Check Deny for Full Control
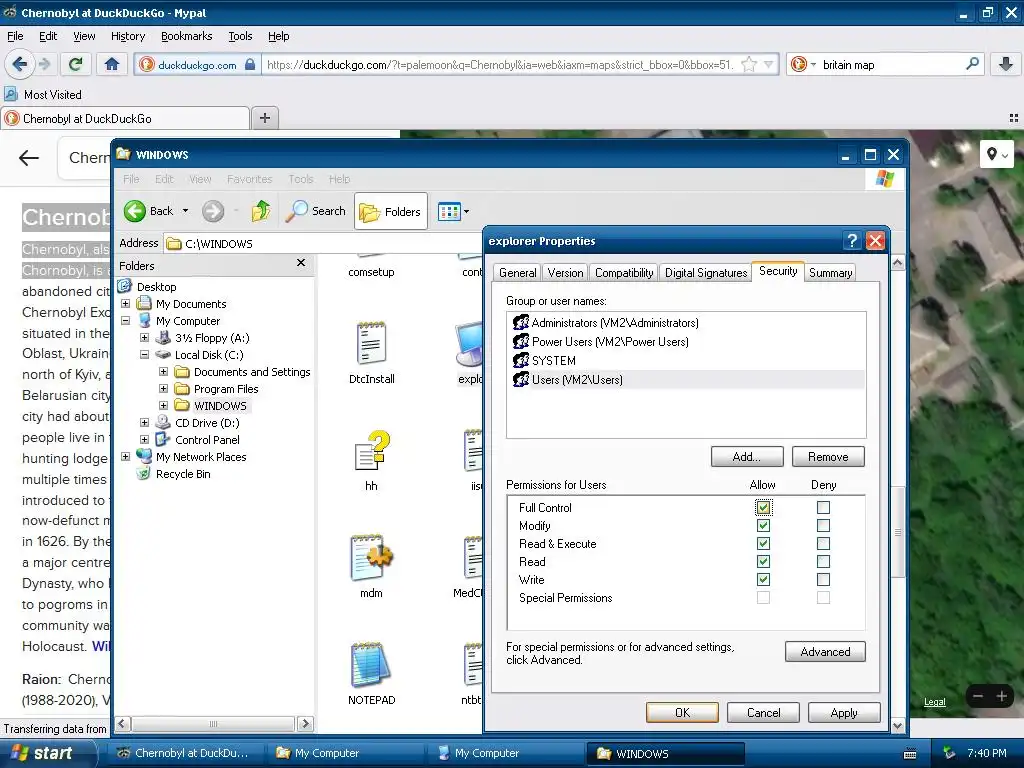The width and height of the screenshot is (1024, 768). (824, 507)
